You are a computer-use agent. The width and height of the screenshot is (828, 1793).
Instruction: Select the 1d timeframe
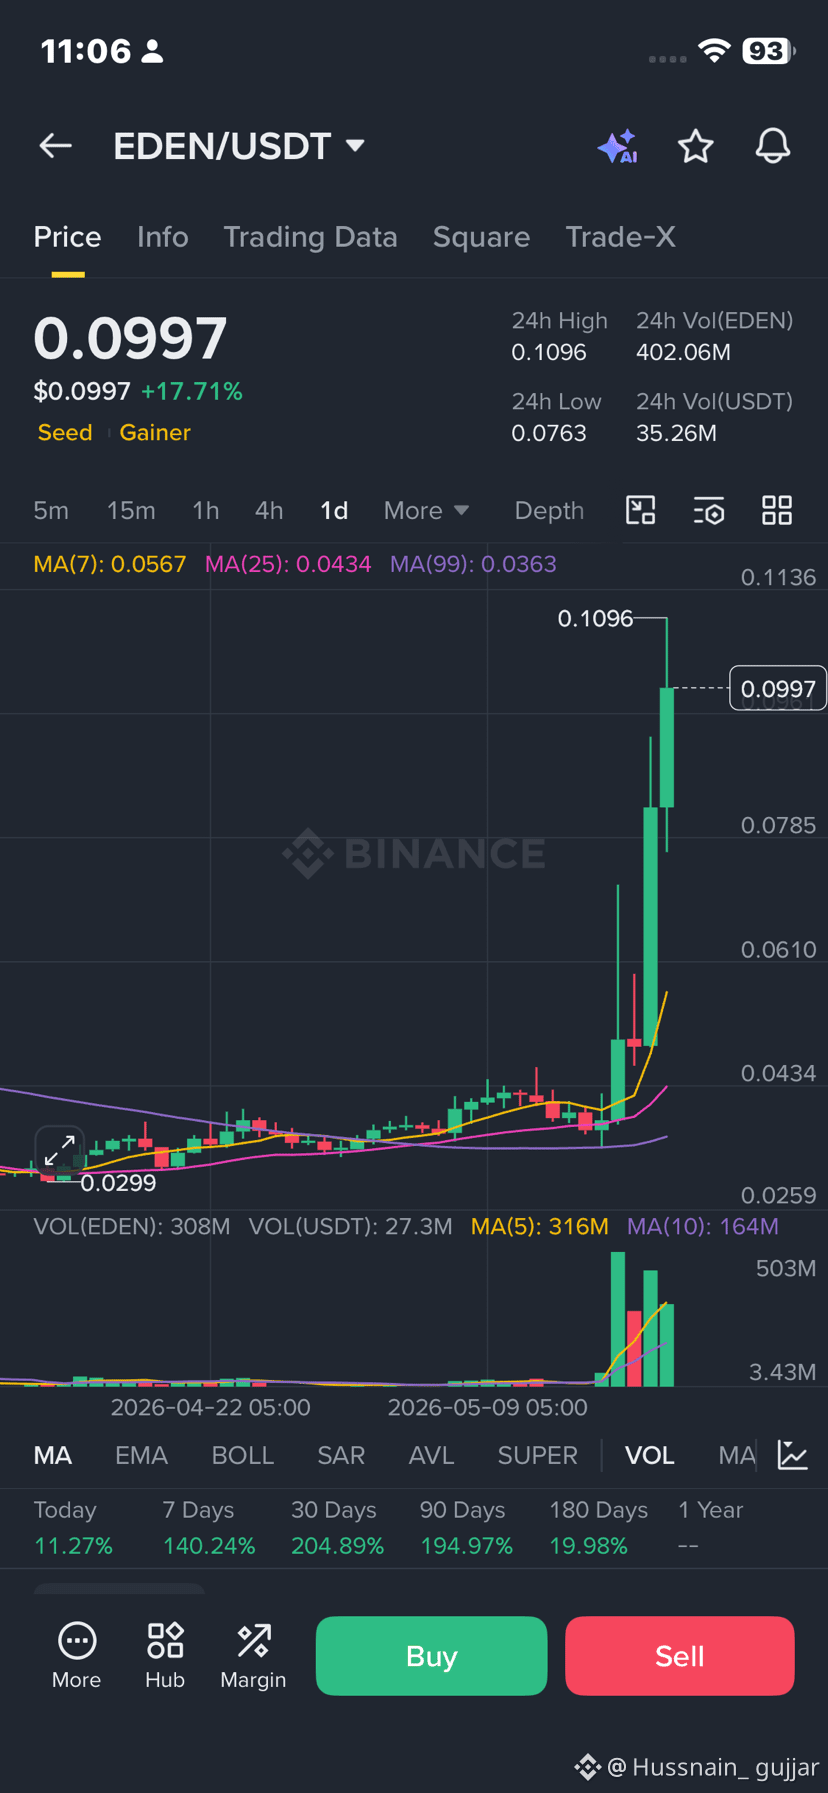[334, 510]
